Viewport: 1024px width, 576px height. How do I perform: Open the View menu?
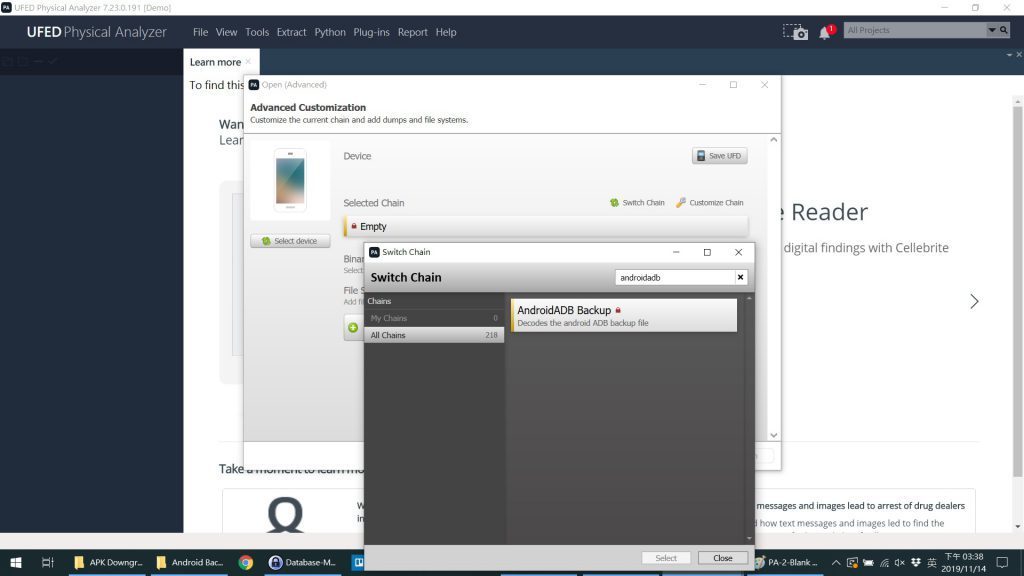tap(227, 32)
